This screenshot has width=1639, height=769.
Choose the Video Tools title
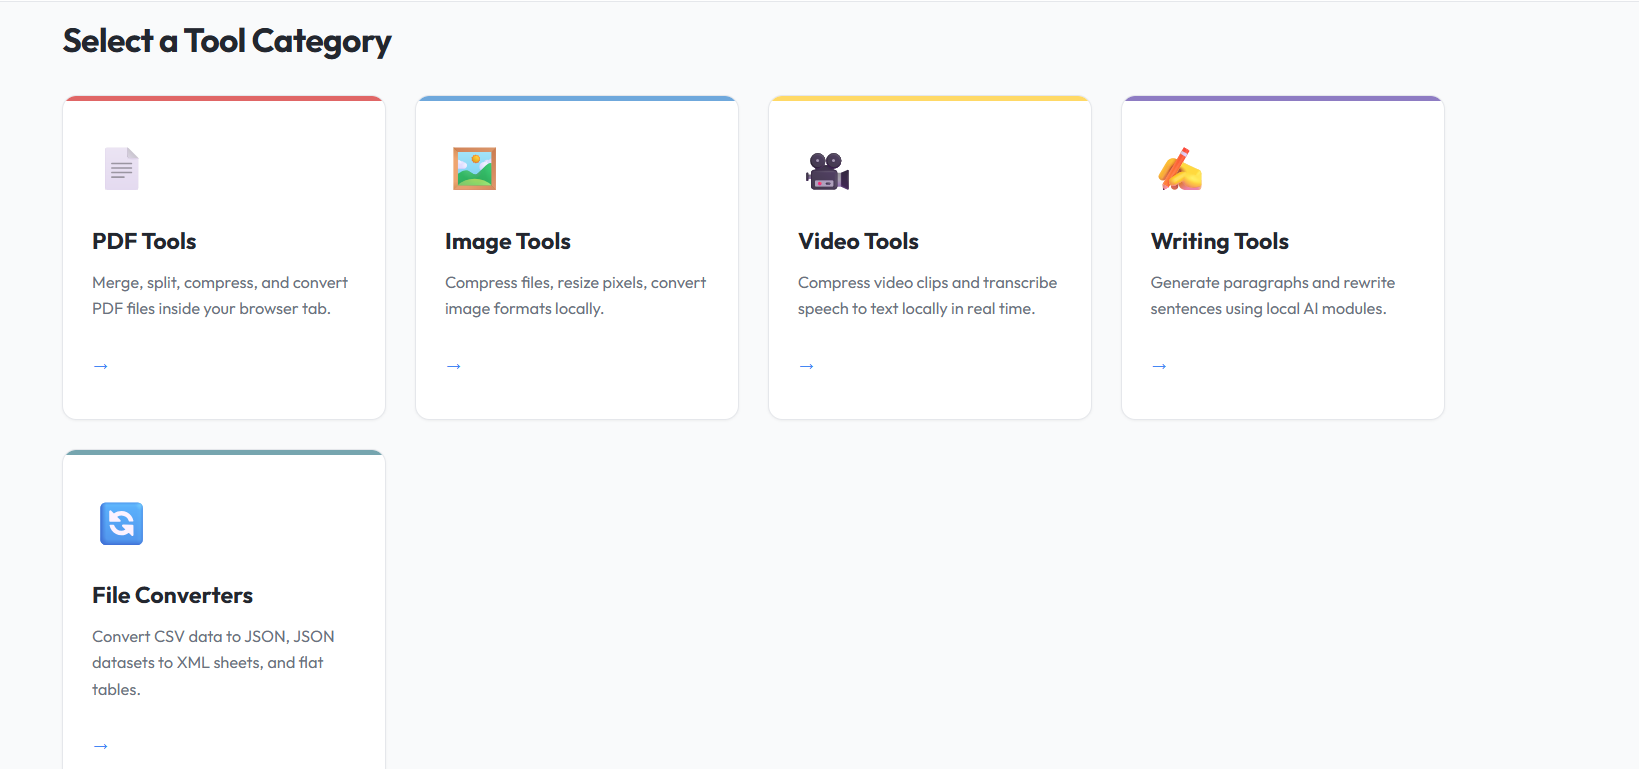[858, 241]
